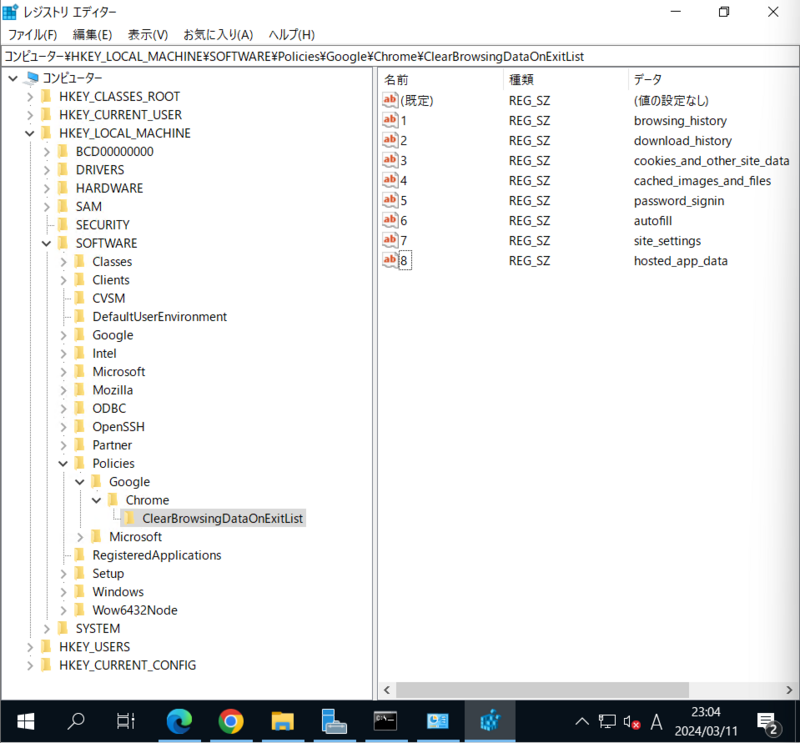Screen dimensions: 800x743
Task: Launch Microsoft Edge from taskbar
Action: 179,721
